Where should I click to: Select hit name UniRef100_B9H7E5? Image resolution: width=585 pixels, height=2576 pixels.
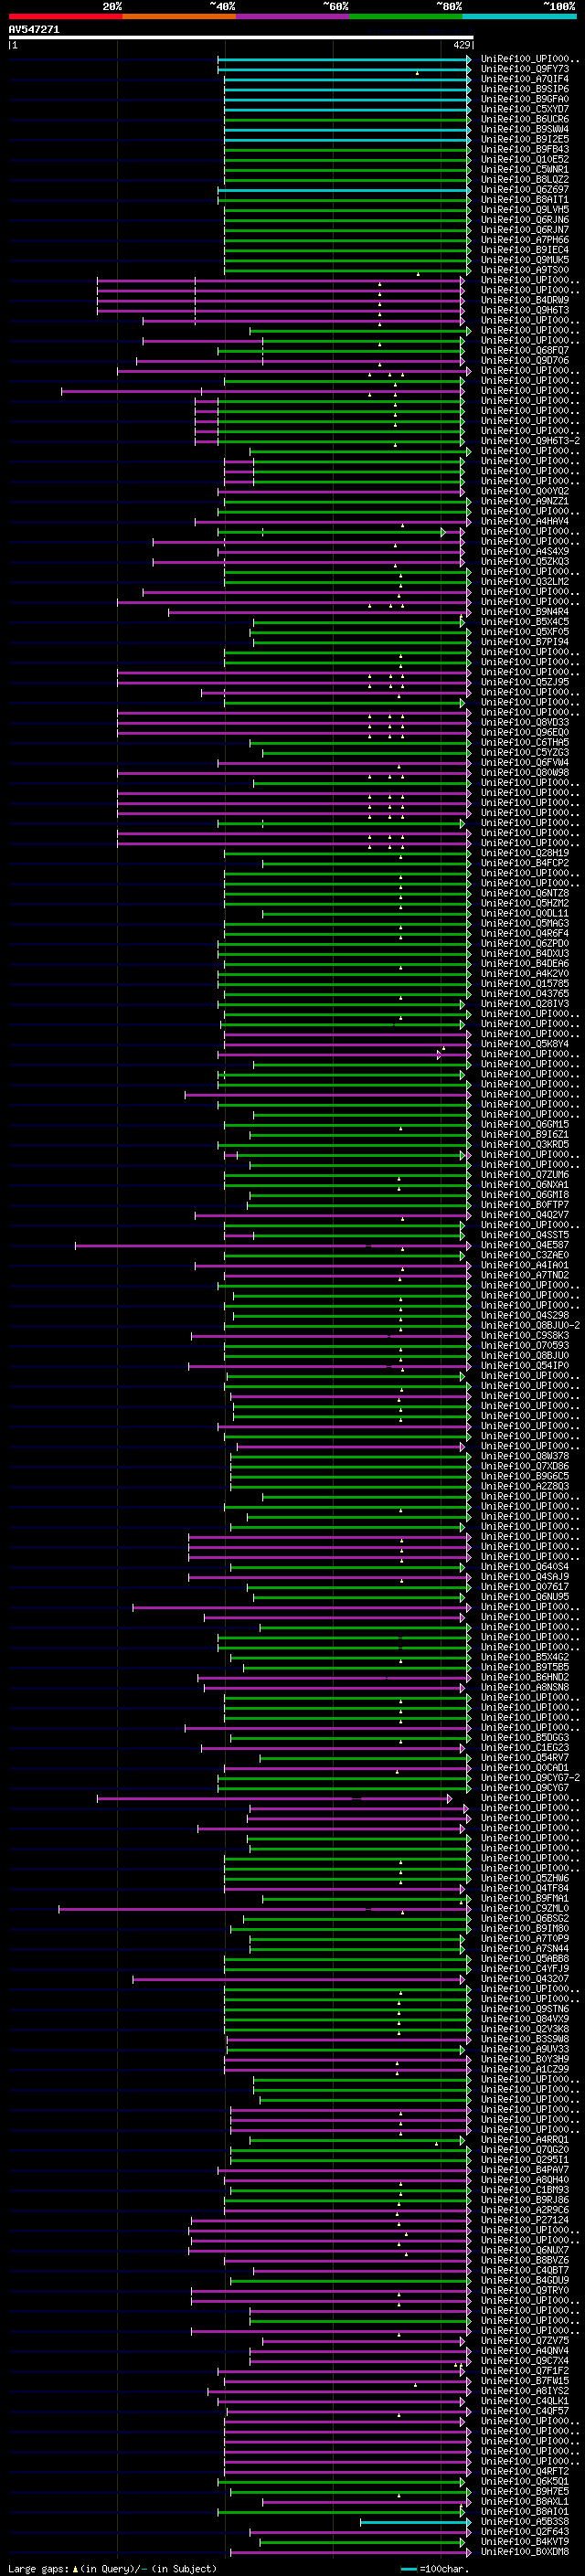(524, 2491)
